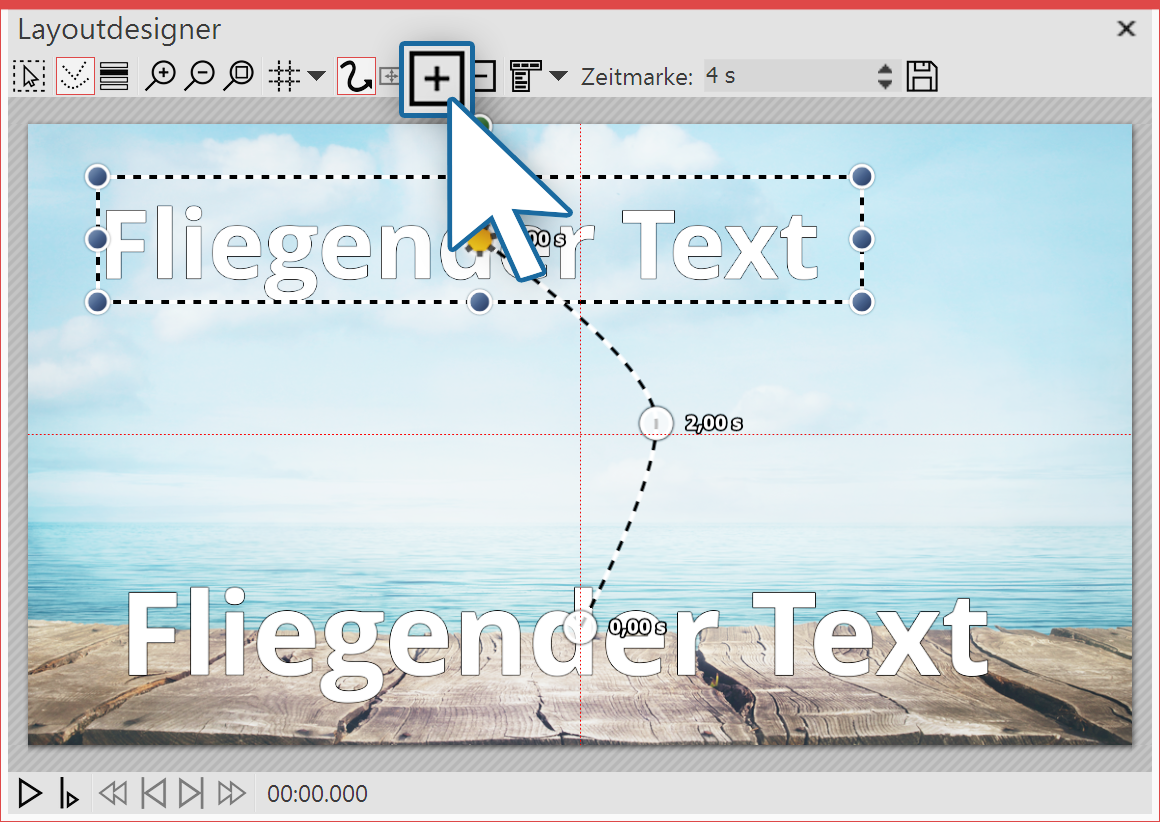
Task: Toggle the move-marker mode icon
Action: [391, 75]
